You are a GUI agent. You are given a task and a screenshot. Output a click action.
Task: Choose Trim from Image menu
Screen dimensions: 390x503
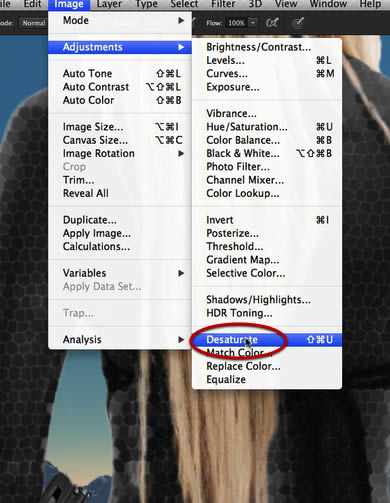point(120,180)
